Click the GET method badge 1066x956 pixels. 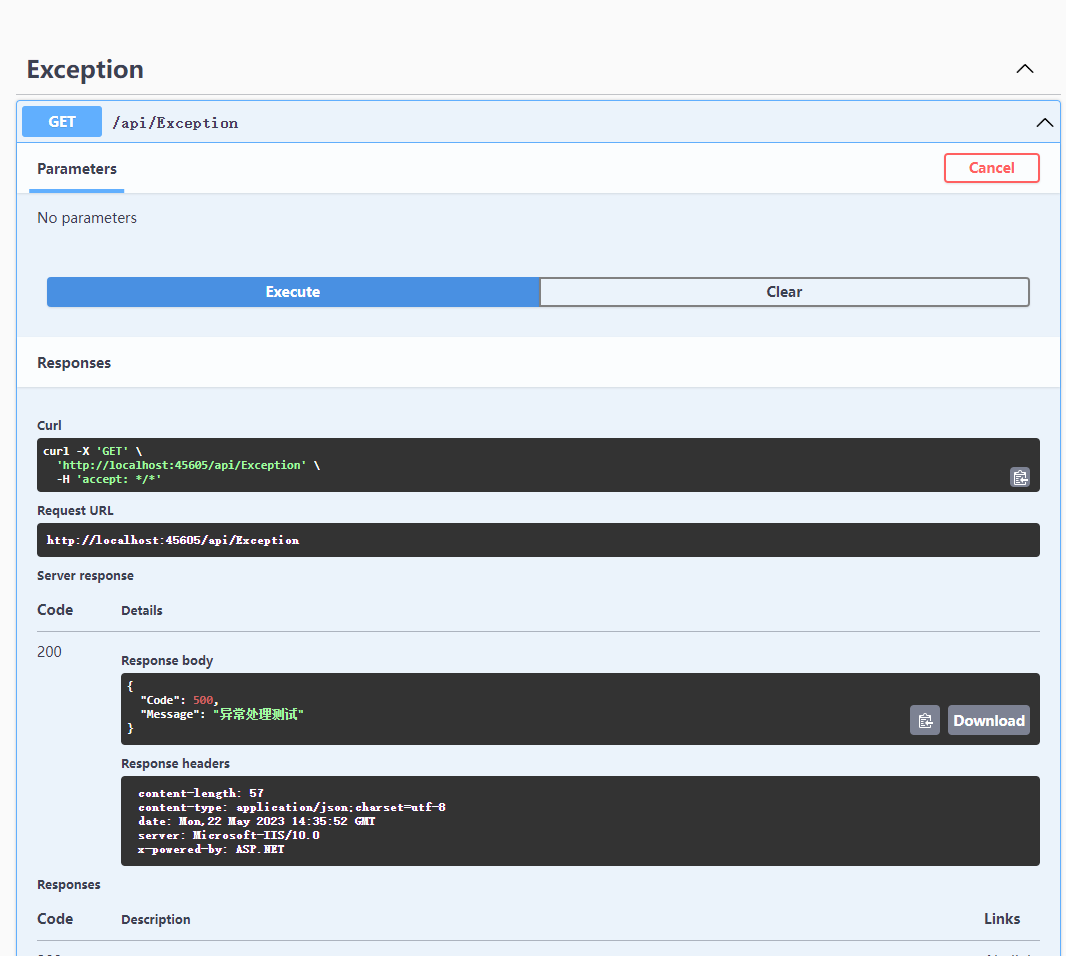click(62, 122)
